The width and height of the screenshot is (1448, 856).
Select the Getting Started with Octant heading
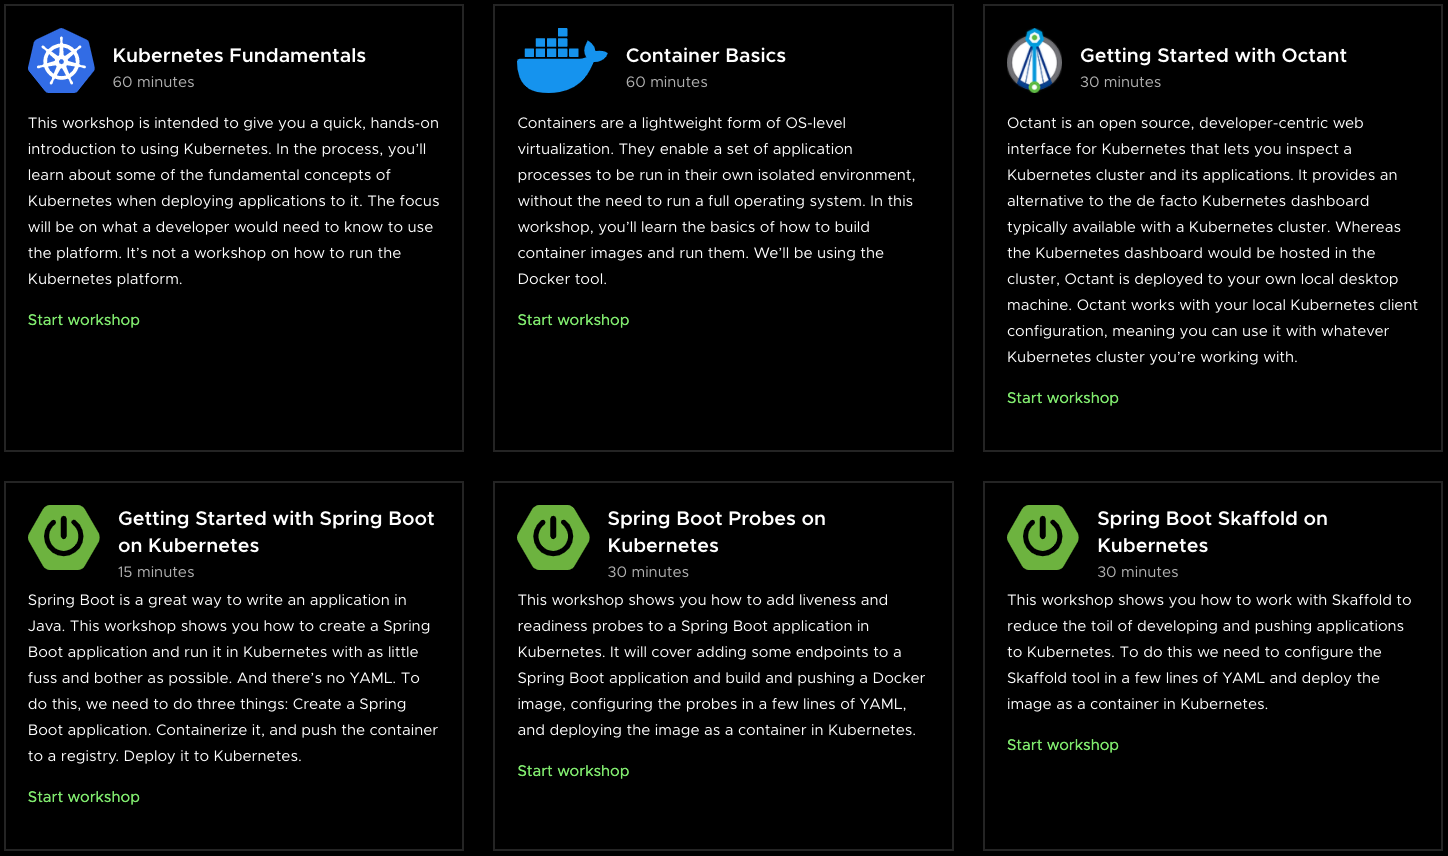click(x=1213, y=56)
